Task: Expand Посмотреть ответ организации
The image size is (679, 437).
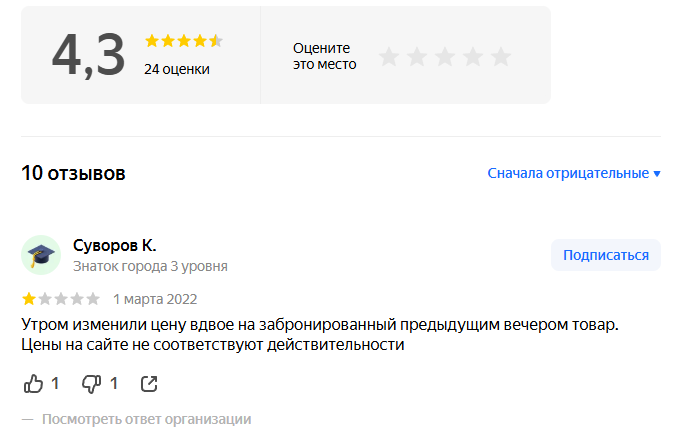Action: 146,419
